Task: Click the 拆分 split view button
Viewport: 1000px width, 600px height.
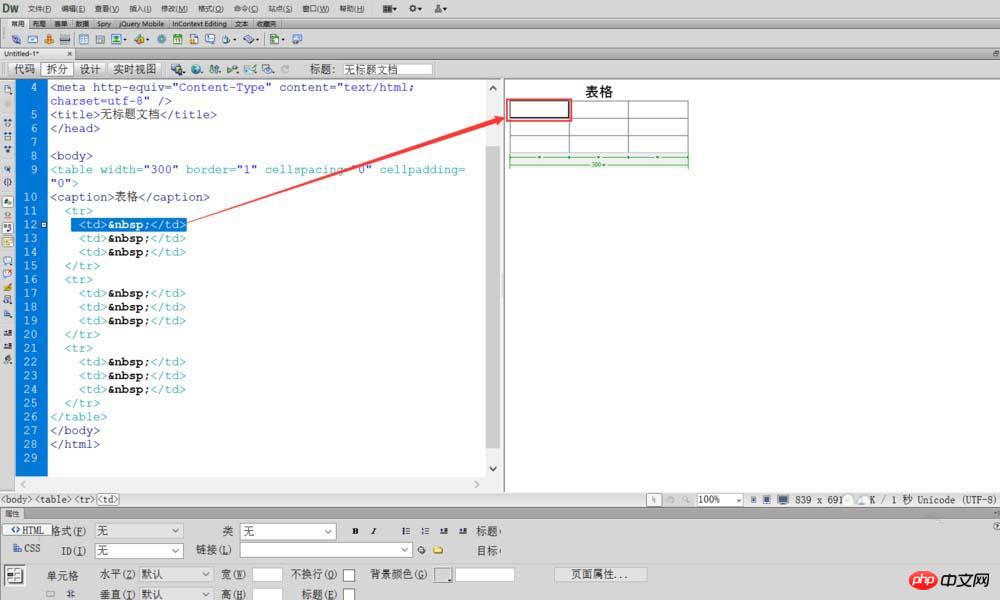Action: 57,69
